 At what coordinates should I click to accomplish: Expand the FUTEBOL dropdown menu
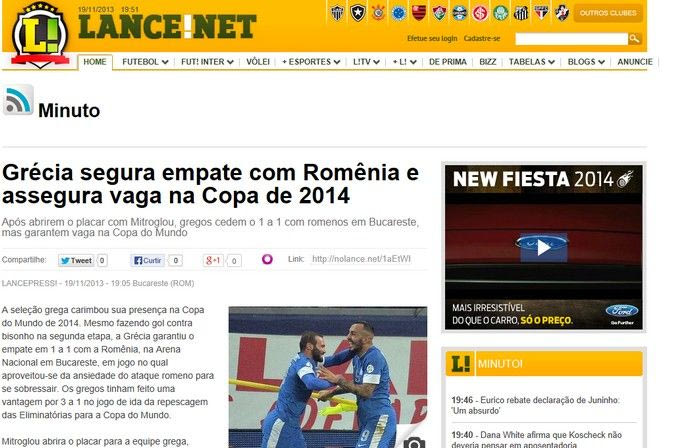coord(145,62)
